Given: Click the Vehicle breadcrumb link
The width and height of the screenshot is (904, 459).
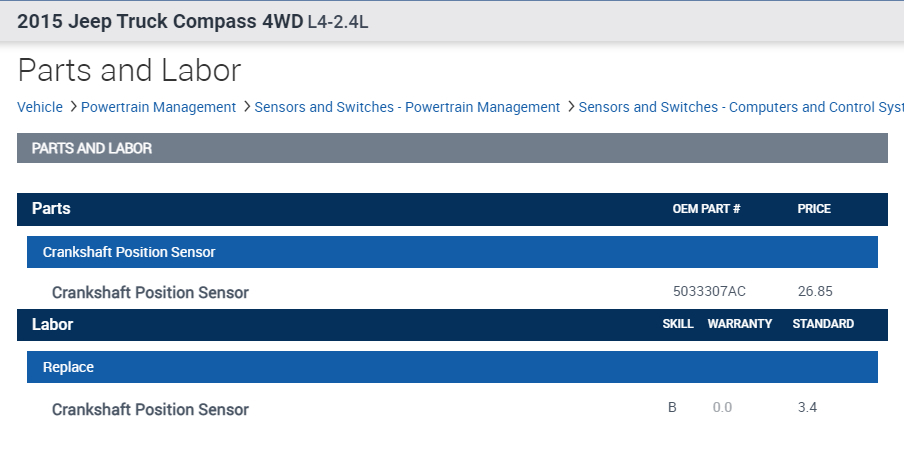Looking at the screenshot, I should tap(40, 107).
